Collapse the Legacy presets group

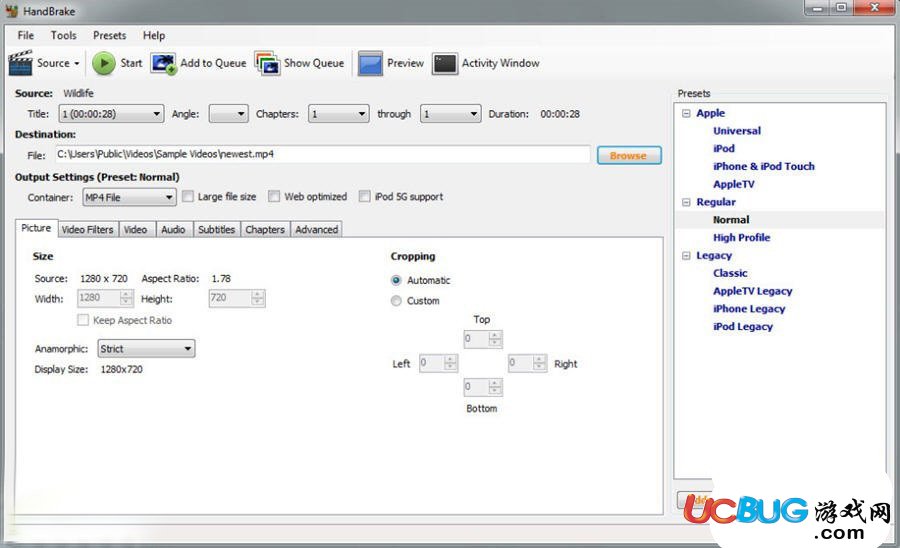click(686, 256)
